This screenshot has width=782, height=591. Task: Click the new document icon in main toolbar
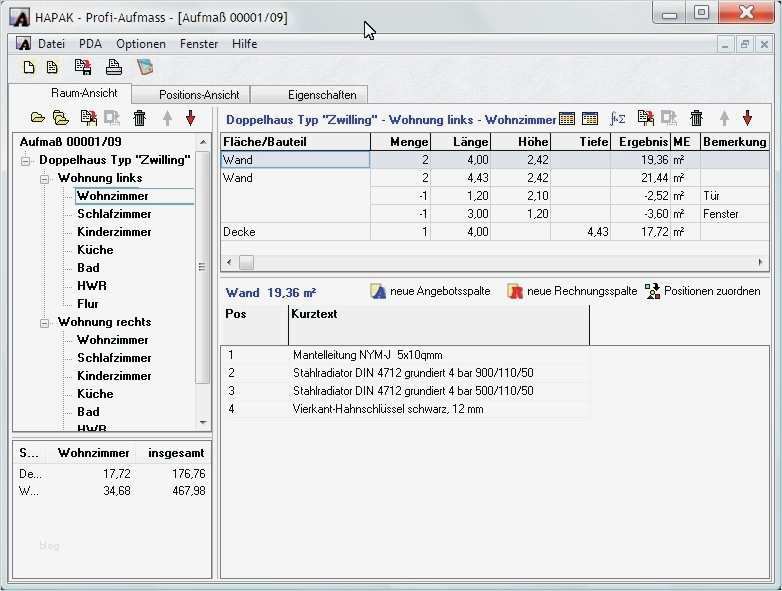[x=29, y=68]
